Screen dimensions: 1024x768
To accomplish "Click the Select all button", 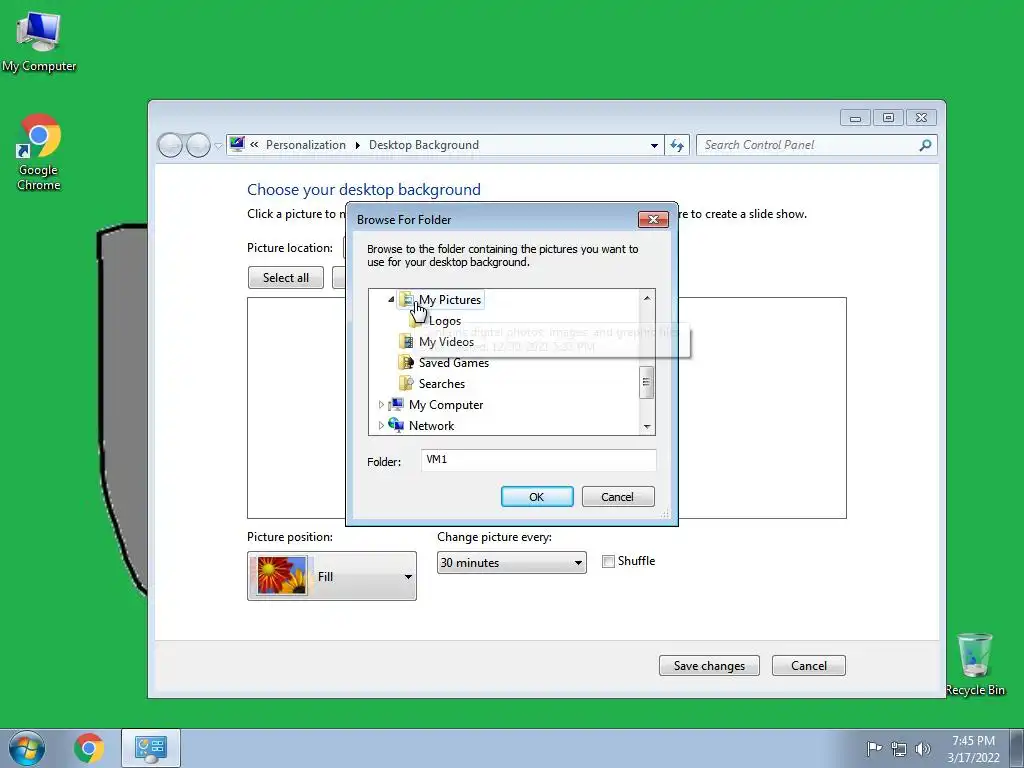I will coord(285,278).
